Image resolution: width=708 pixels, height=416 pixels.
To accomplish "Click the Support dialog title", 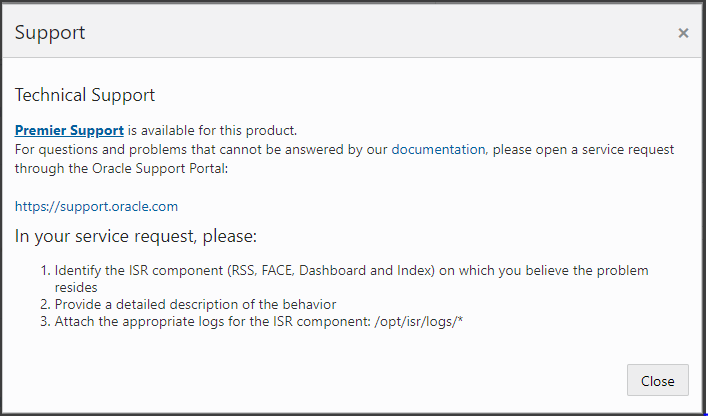I will click(x=50, y=33).
